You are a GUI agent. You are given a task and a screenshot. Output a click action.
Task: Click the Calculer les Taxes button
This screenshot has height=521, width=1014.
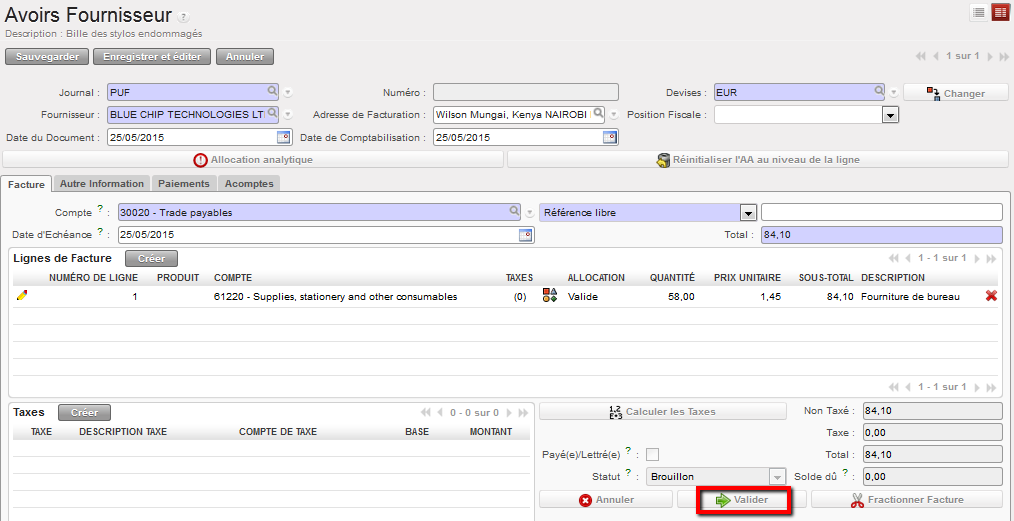coord(663,411)
